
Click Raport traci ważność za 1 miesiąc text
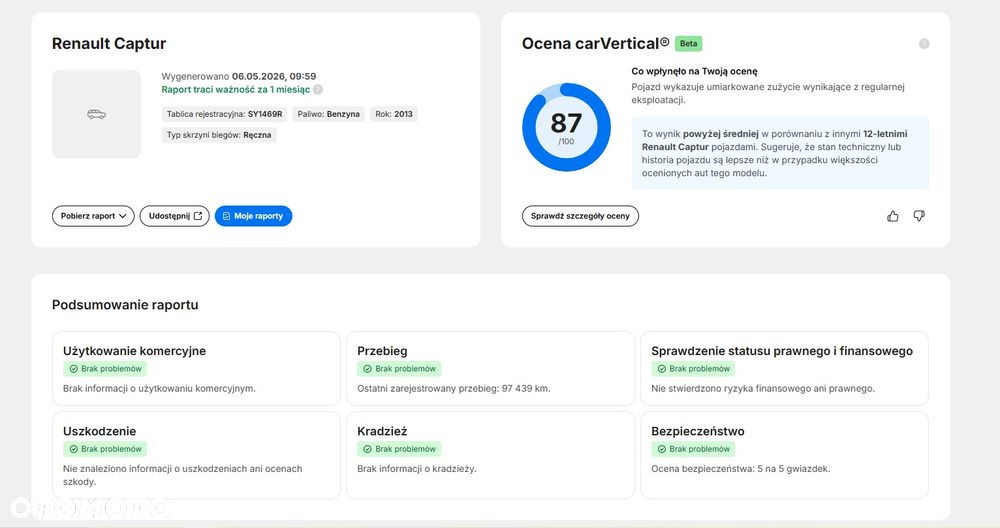pos(236,90)
